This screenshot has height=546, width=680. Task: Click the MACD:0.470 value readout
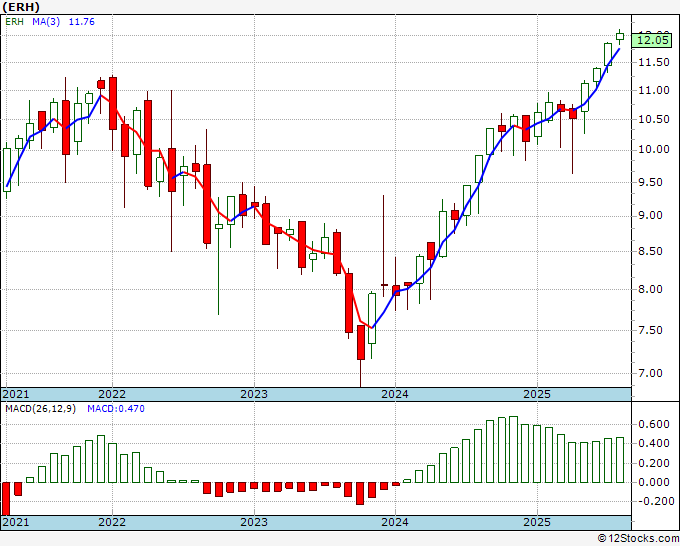coord(116,409)
